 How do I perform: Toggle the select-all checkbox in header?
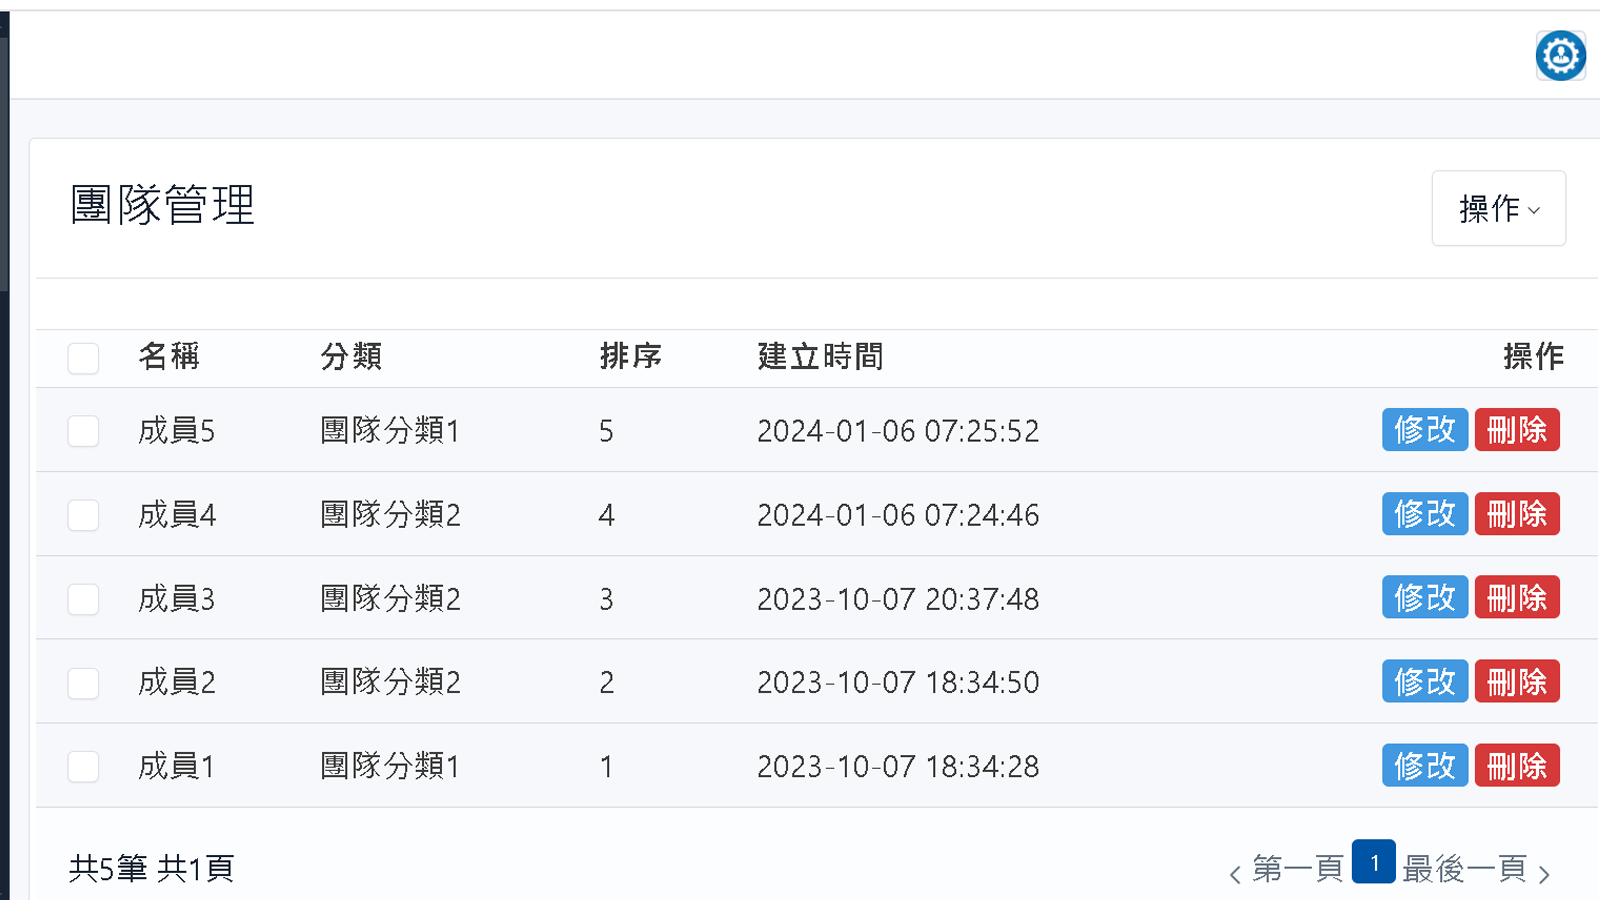[x=83, y=358]
